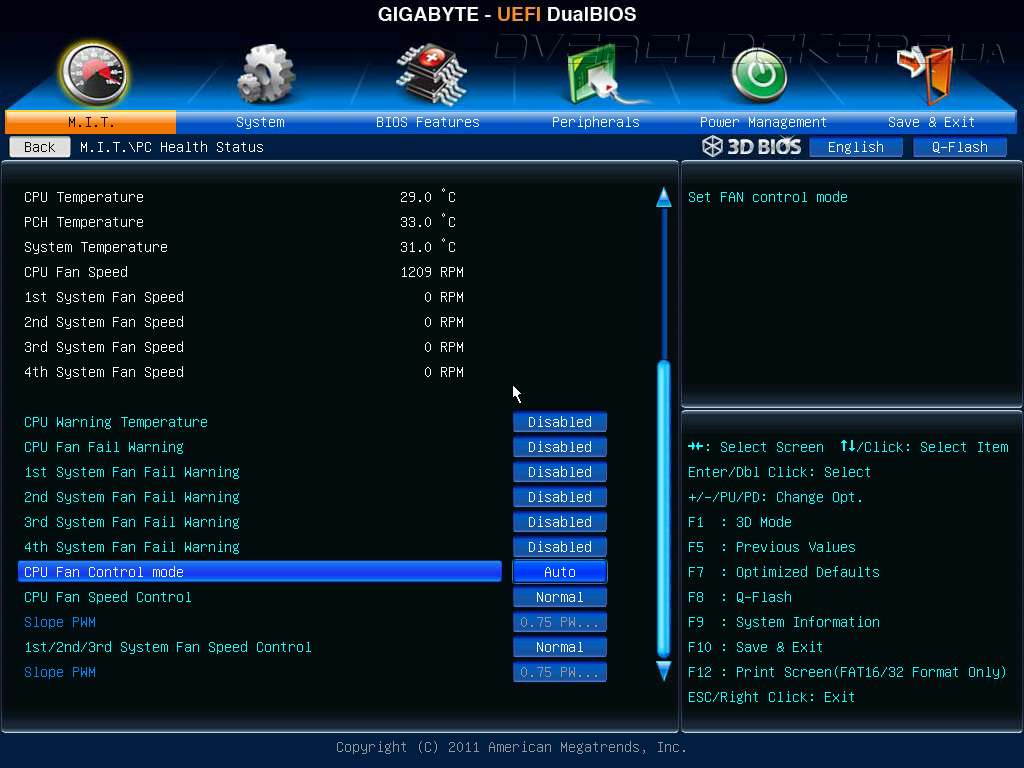This screenshot has width=1024, height=768.
Task: Click the scrollbar up arrow
Action: point(664,197)
